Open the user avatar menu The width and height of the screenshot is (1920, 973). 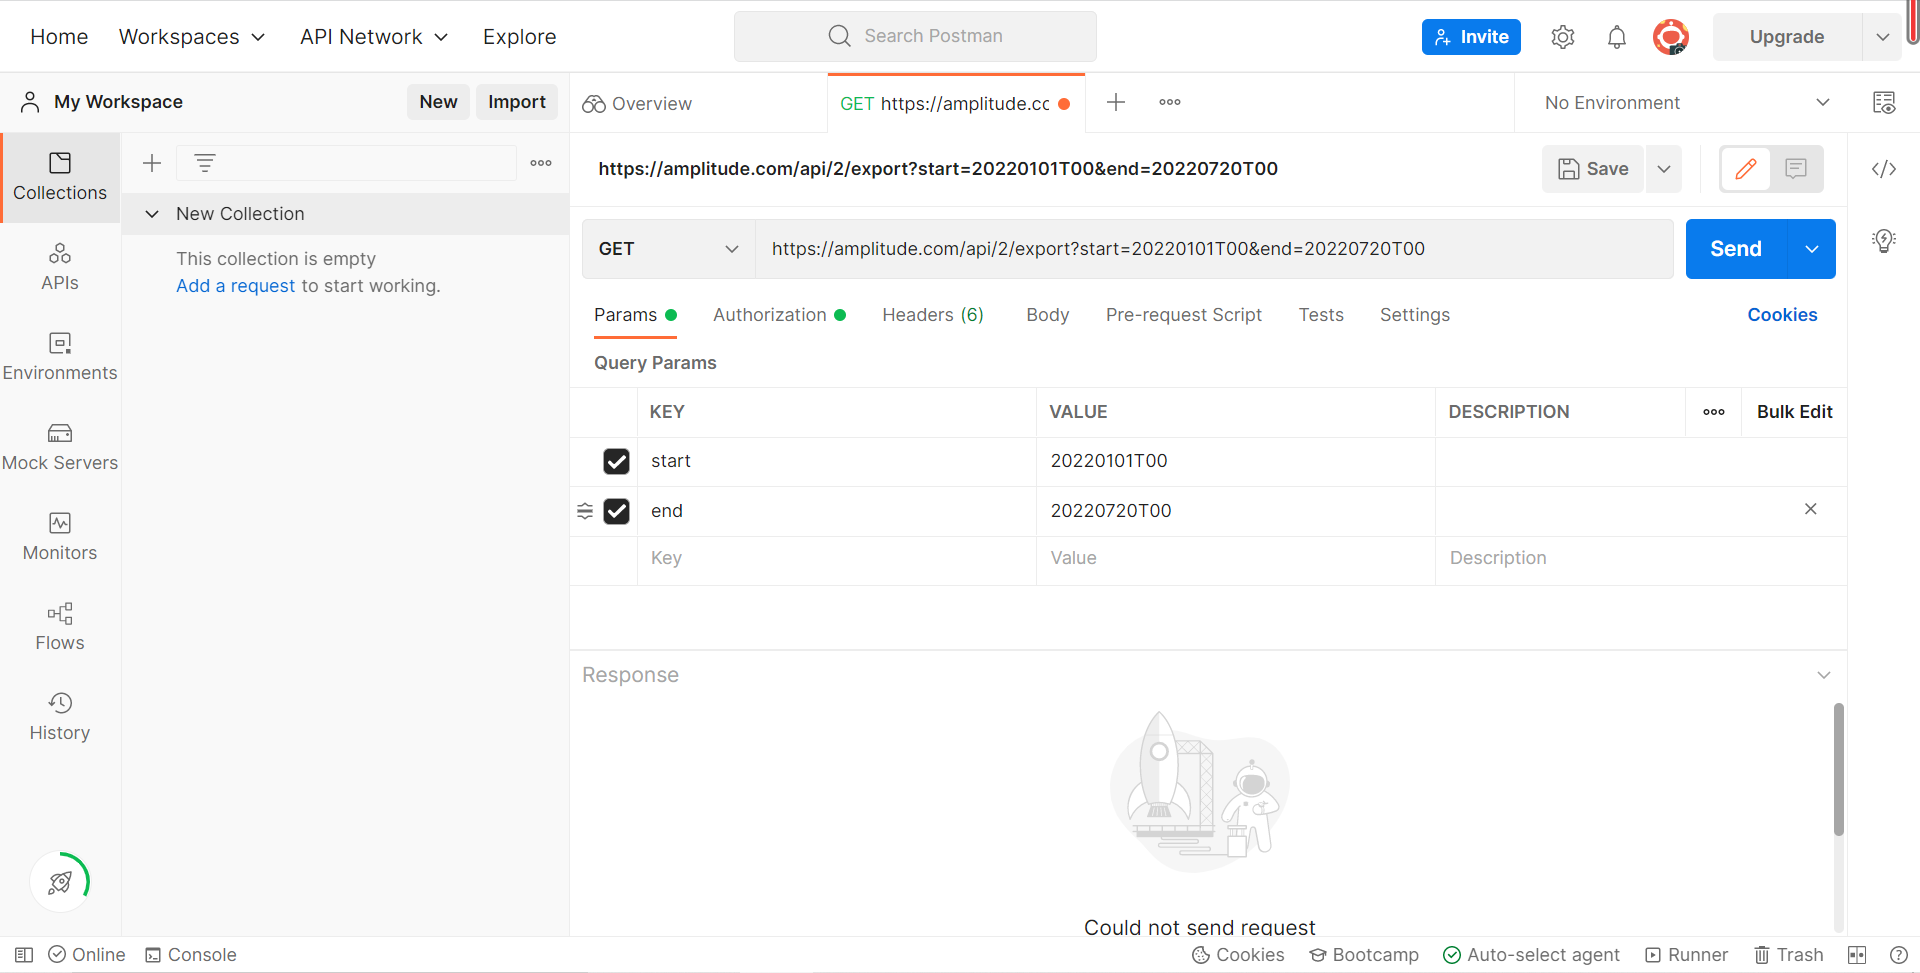tap(1671, 37)
